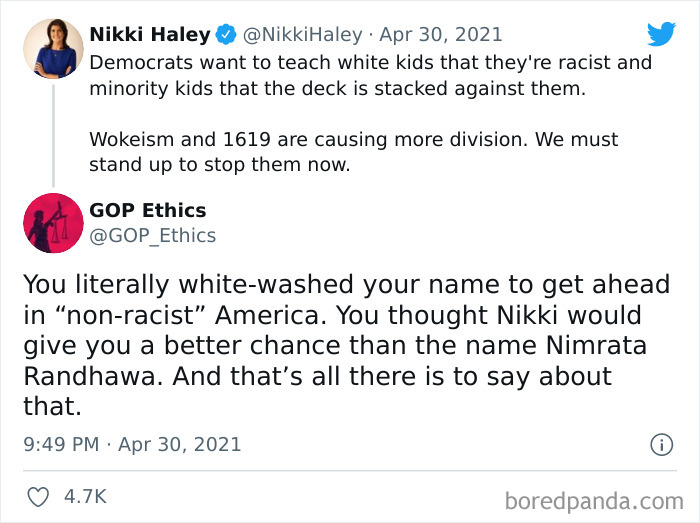Open the tweet info circle icon

(x=661, y=445)
